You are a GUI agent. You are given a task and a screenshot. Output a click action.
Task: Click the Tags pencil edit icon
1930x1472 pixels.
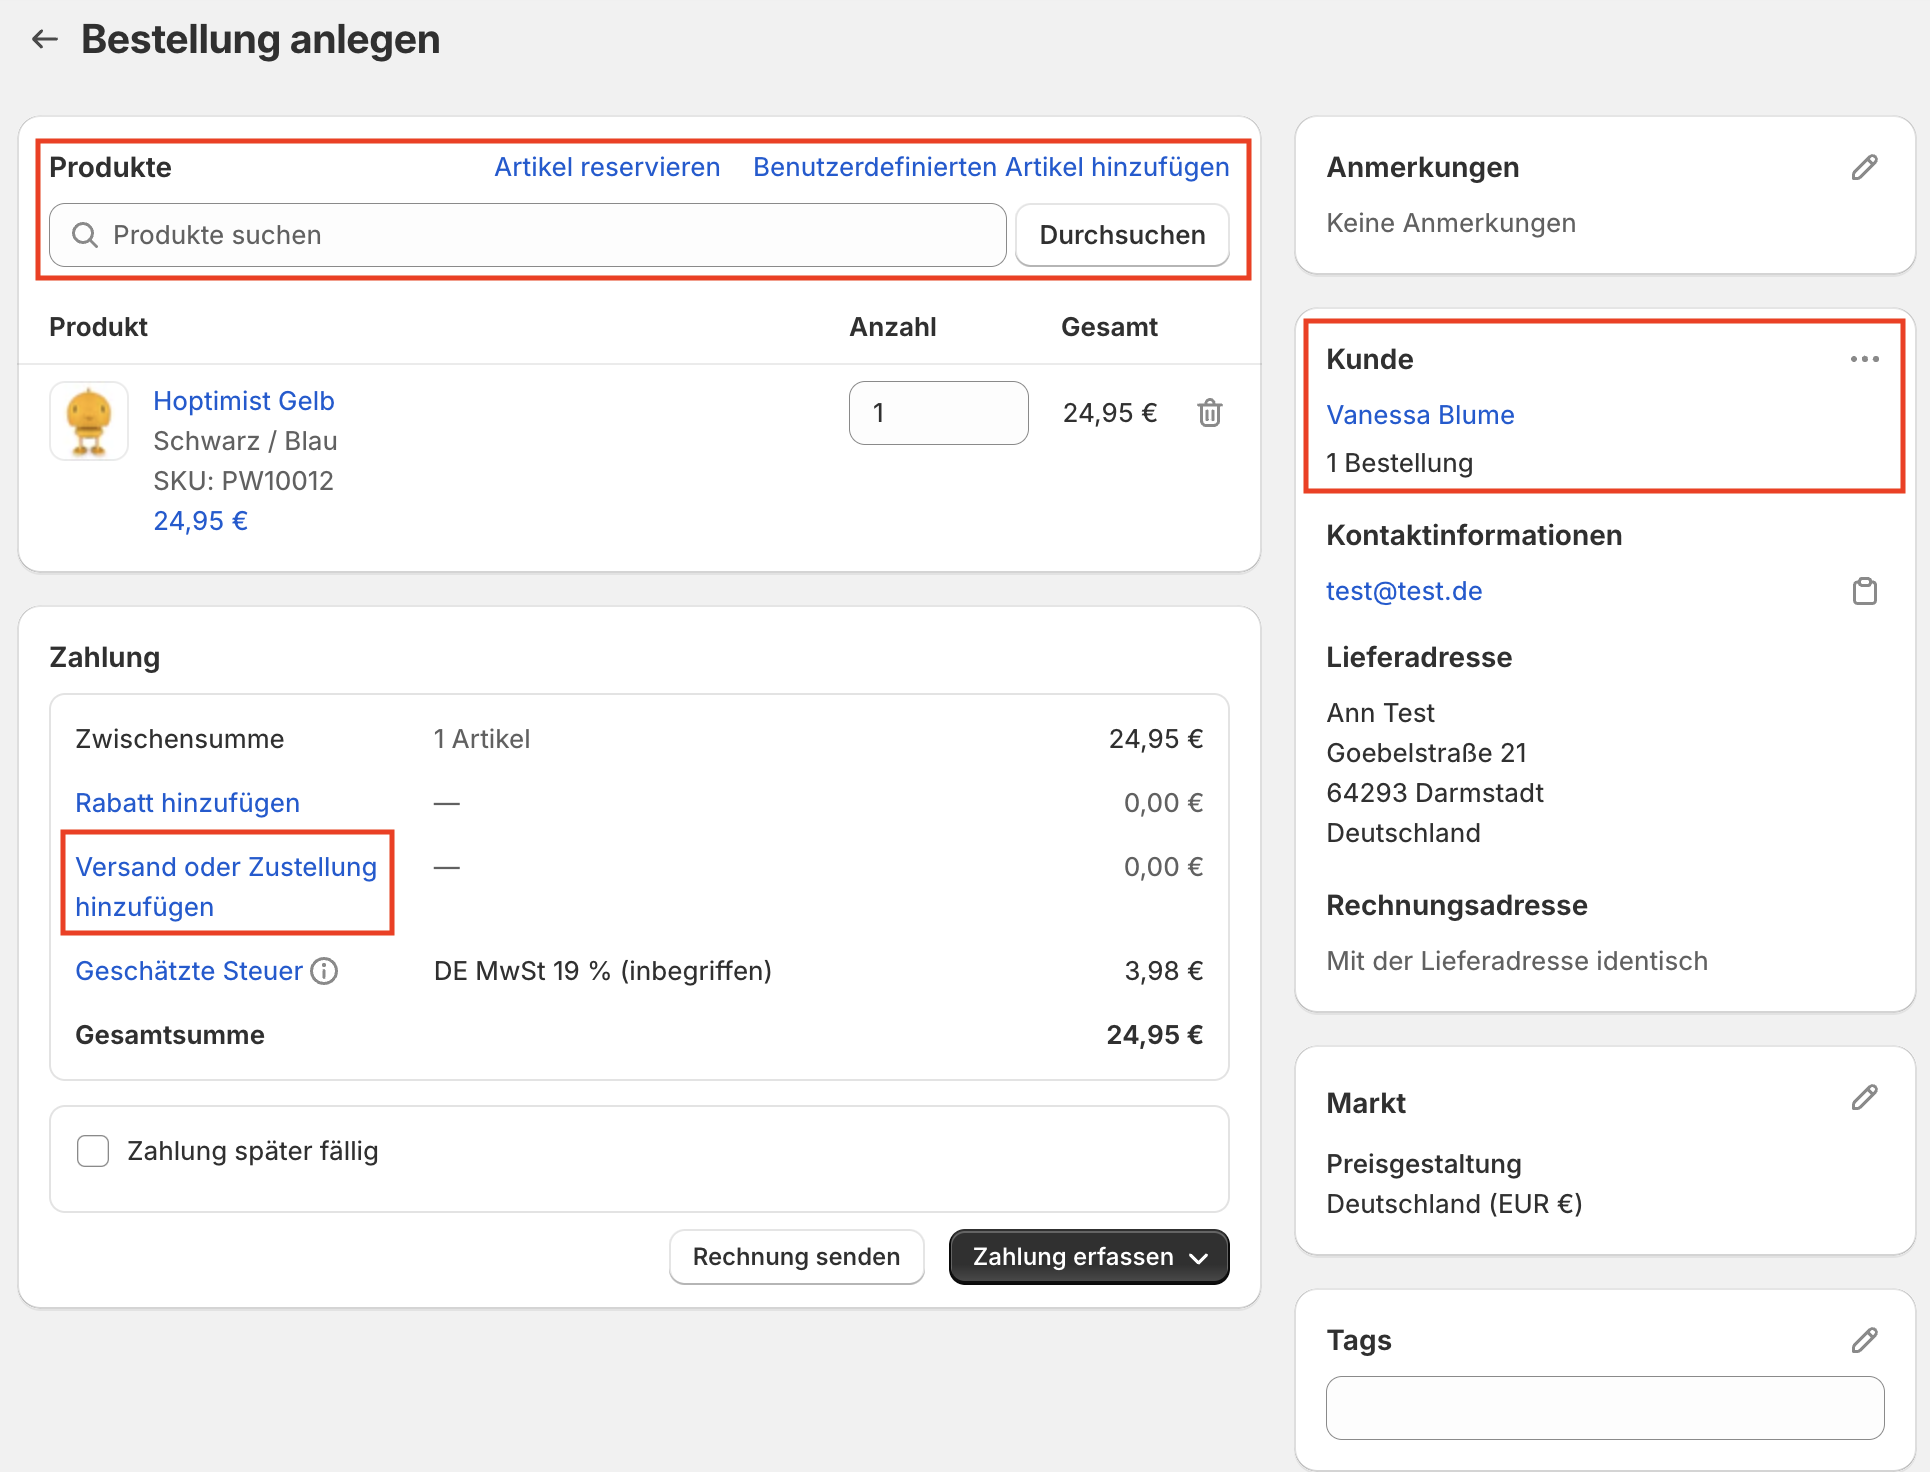point(1864,1340)
